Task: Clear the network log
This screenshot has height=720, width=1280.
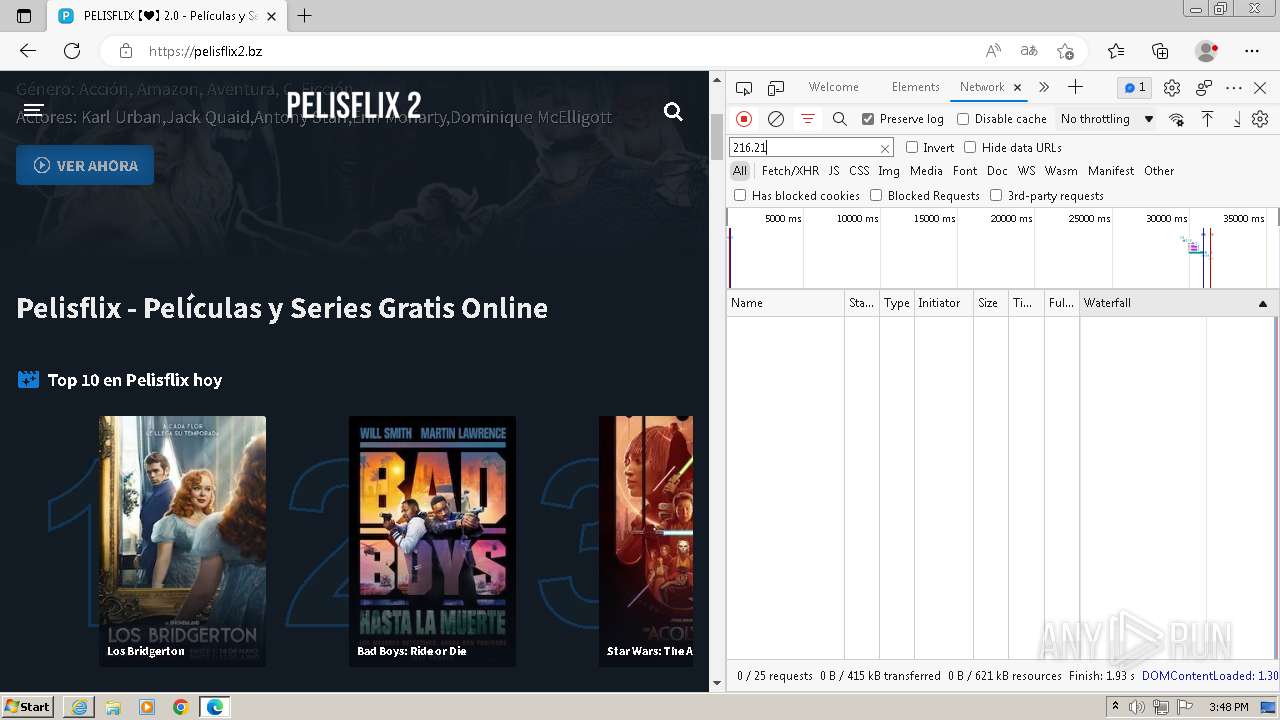Action: pos(775,119)
